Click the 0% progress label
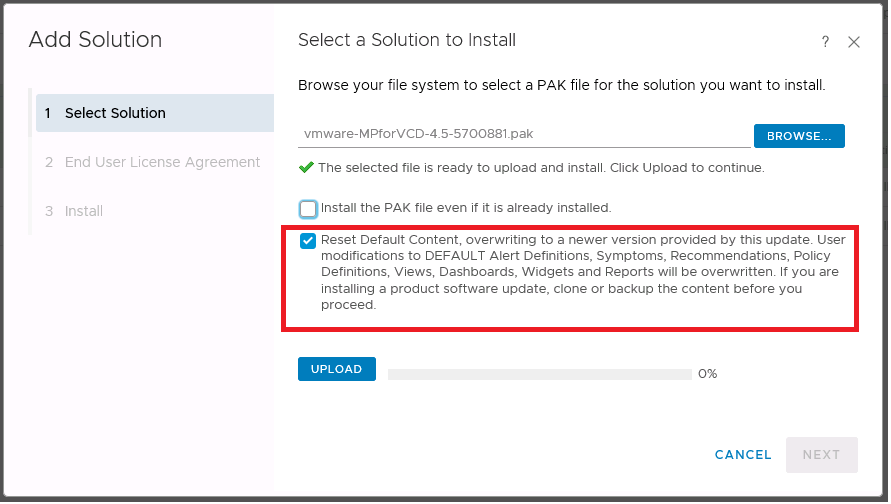Viewport: 891px width, 504px height. click(x=708, y=374)
